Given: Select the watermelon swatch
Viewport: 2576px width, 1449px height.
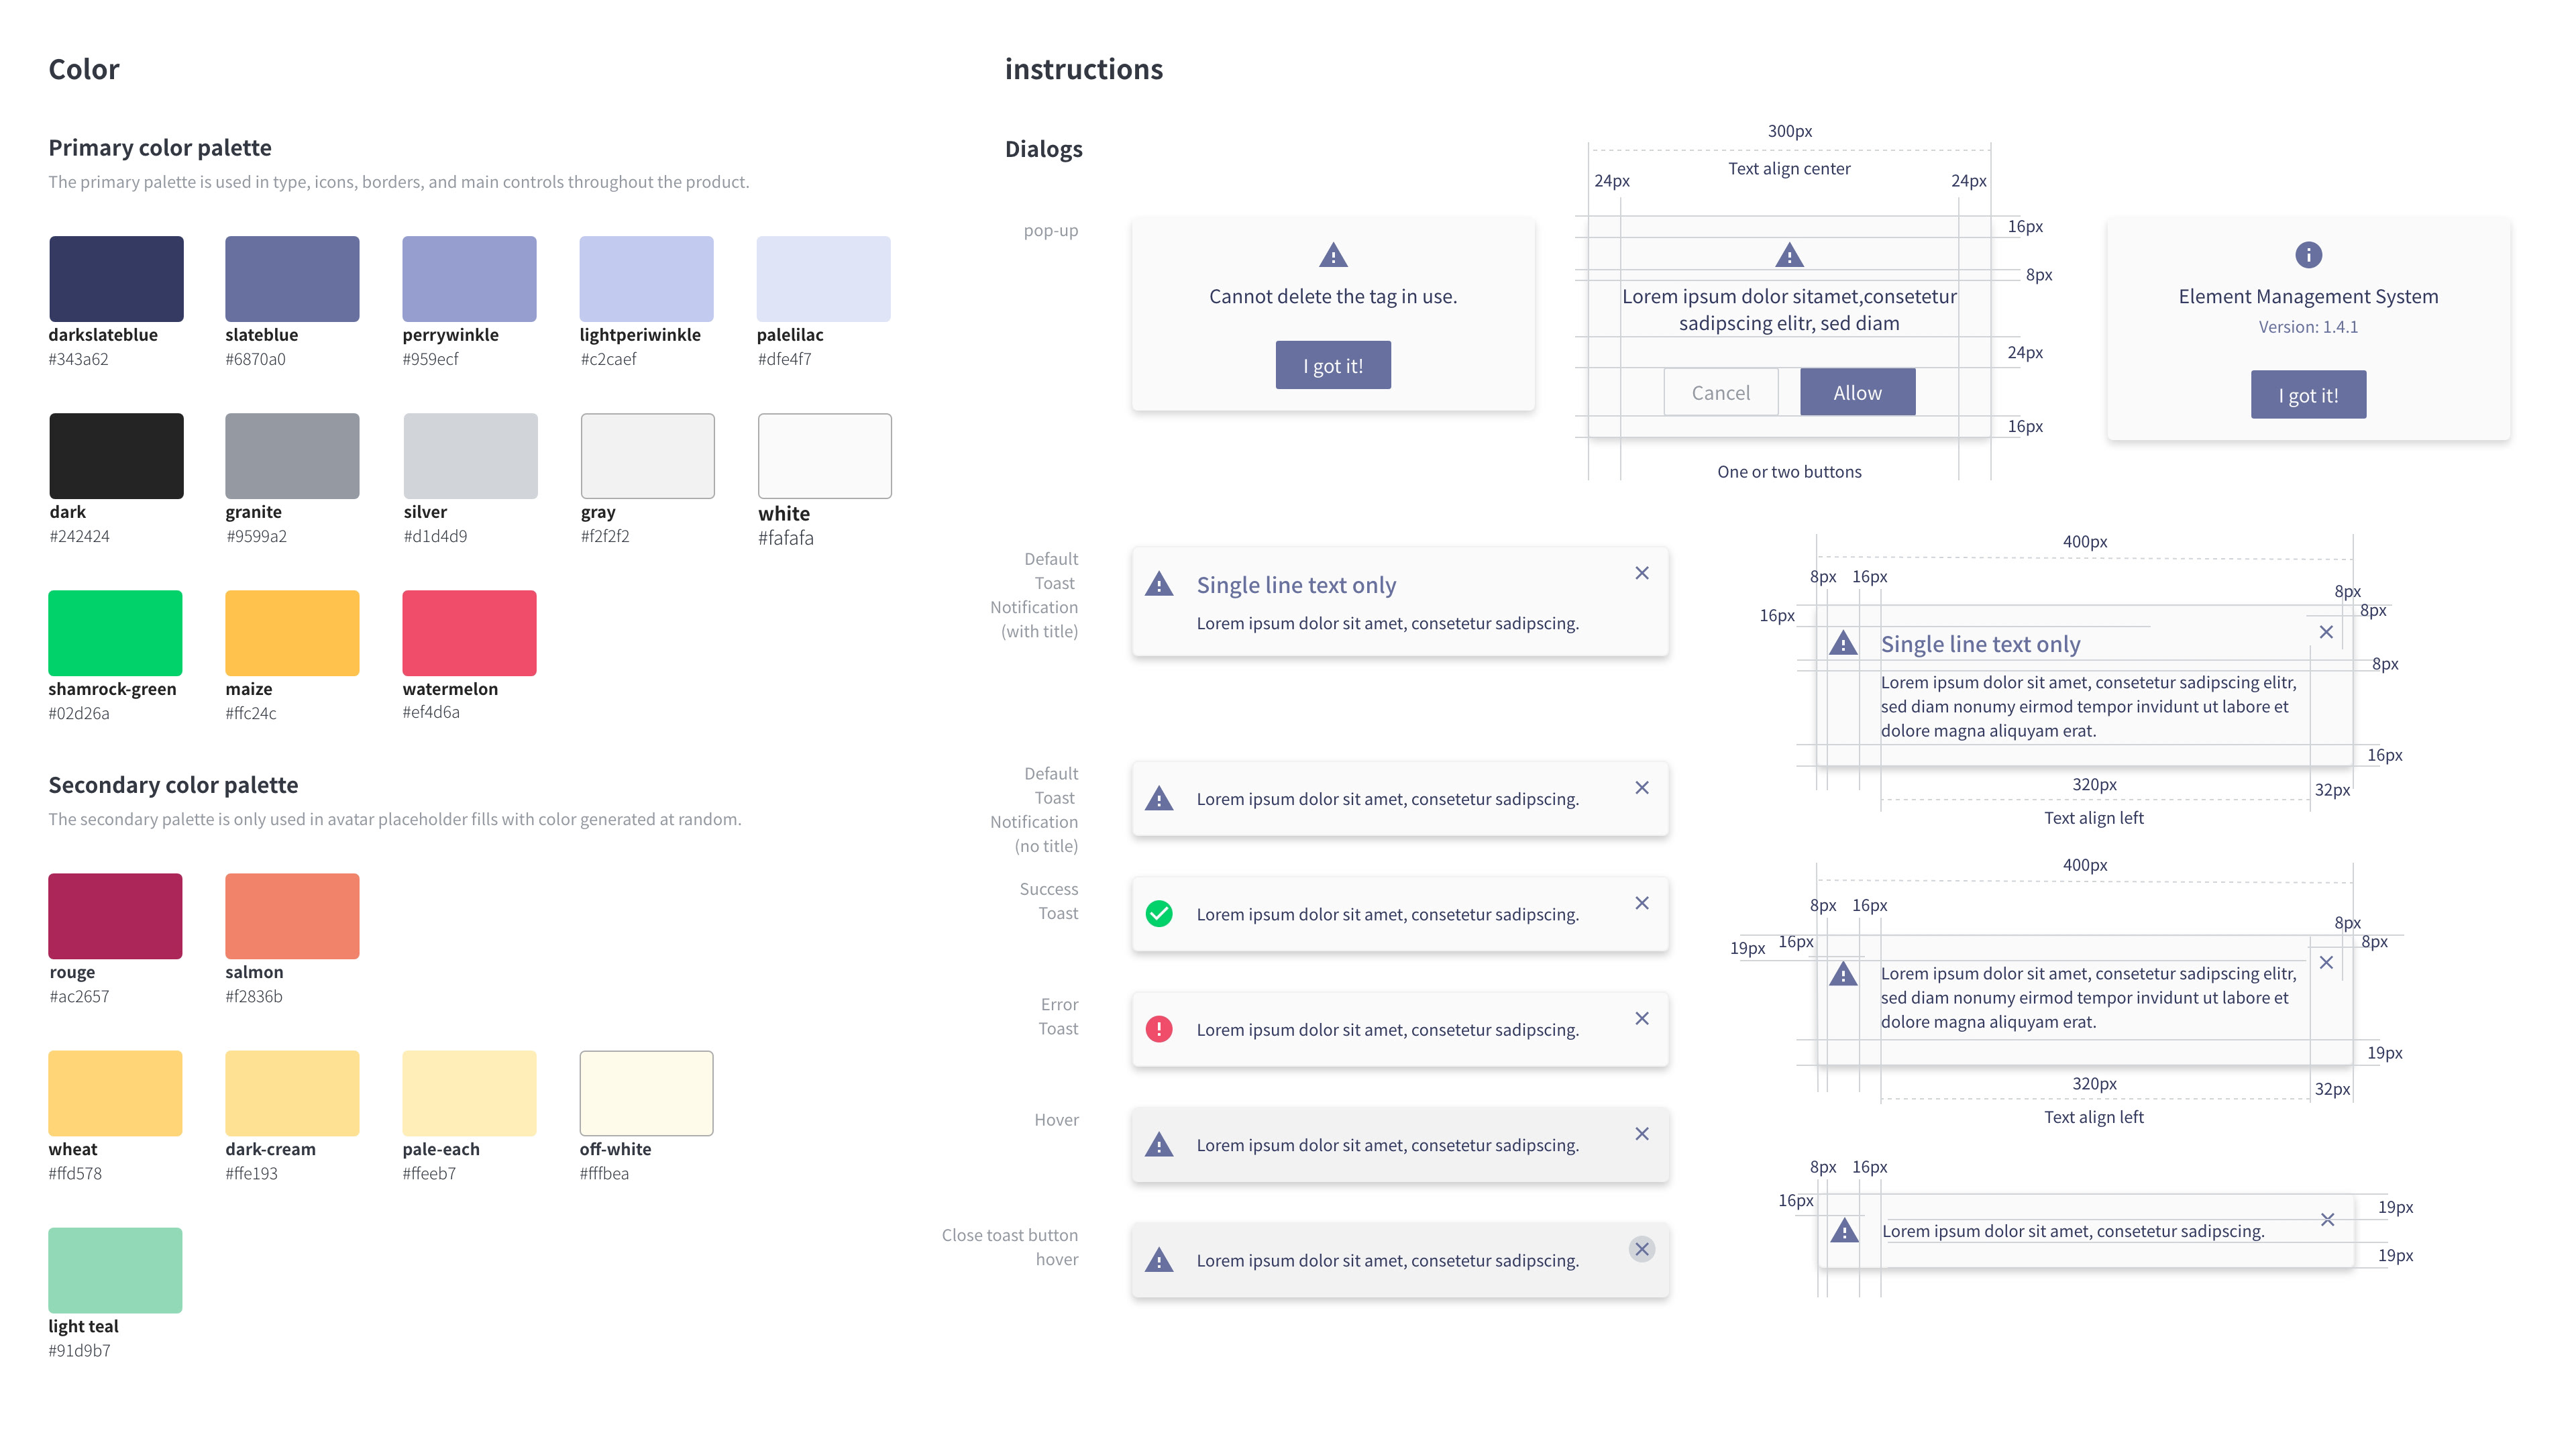Looking at the screenshot, I should pyautogui.click(x=469, y=633).
